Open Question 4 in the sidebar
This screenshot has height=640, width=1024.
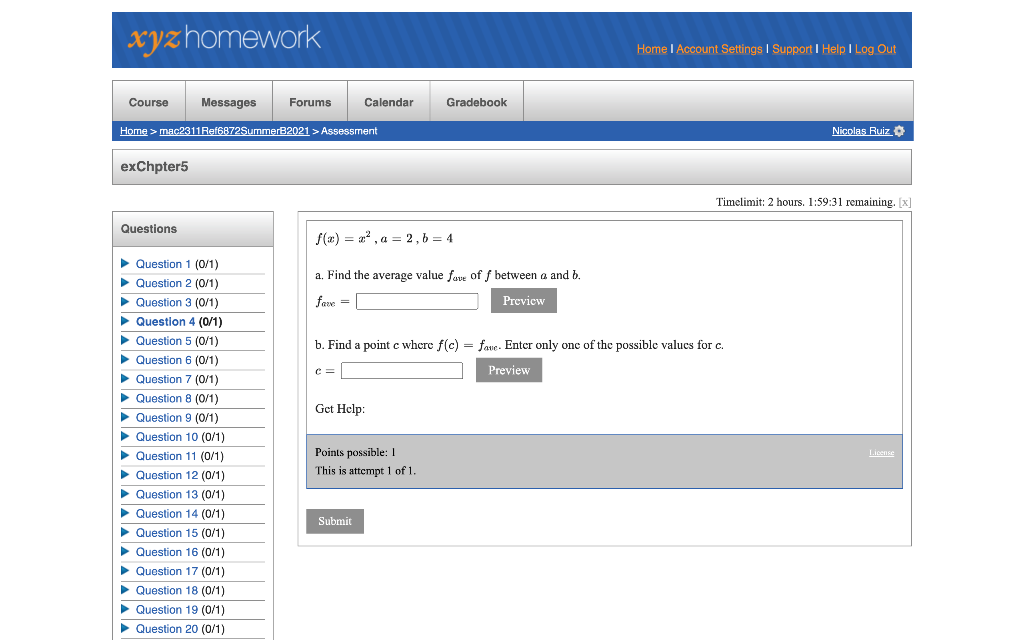pyautogui.click(x=164, y=321)
